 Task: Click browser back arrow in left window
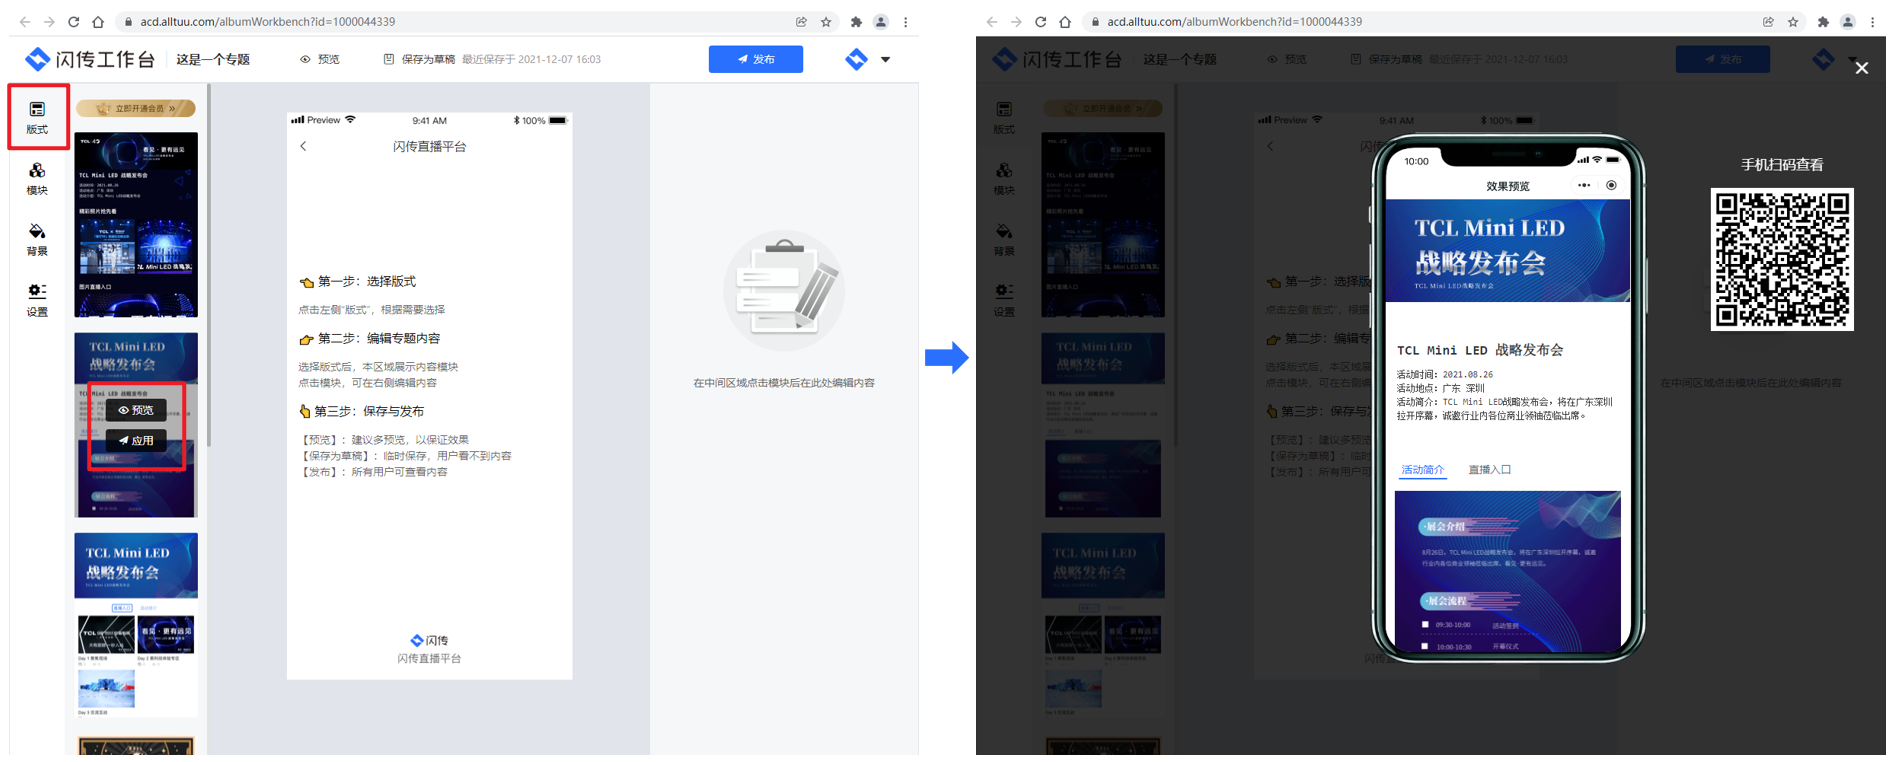tap(25, 21)
